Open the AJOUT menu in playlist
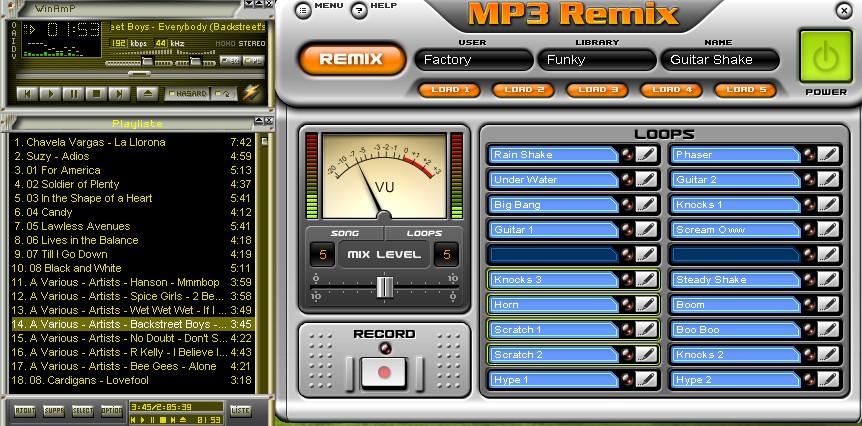The image size is (862, 426). point(25,411)
